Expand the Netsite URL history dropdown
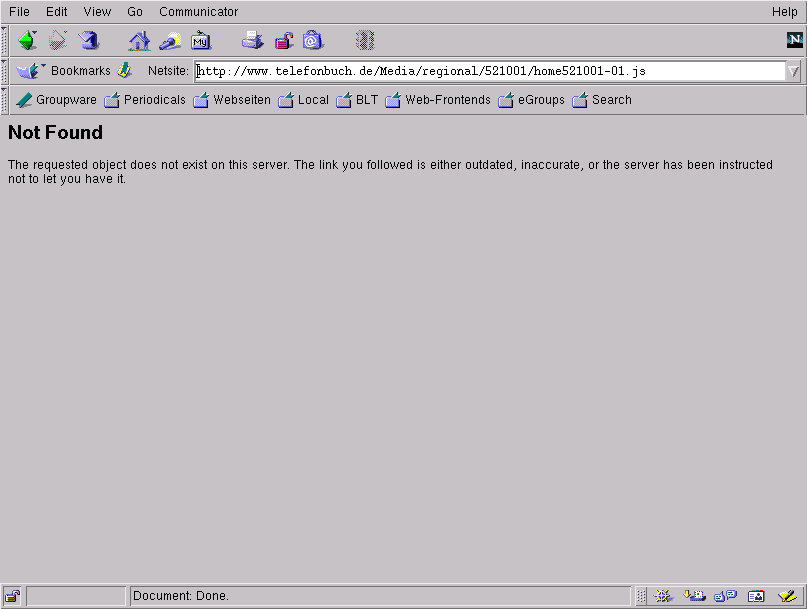 [x=793, y=71]
